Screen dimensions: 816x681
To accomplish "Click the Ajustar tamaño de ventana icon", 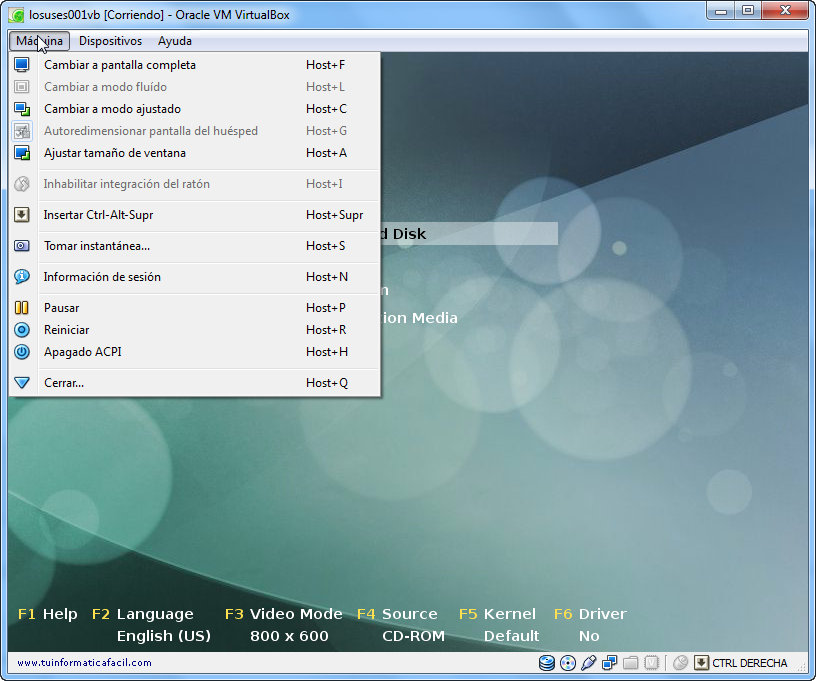I will [x=22, y=153].
